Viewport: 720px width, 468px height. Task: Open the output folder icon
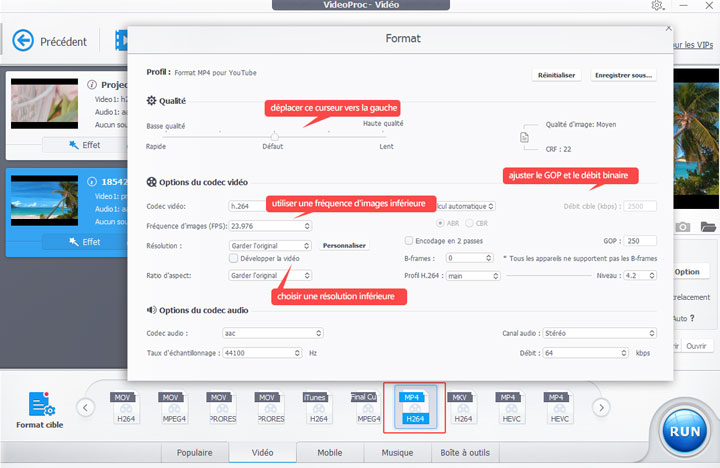708,226
